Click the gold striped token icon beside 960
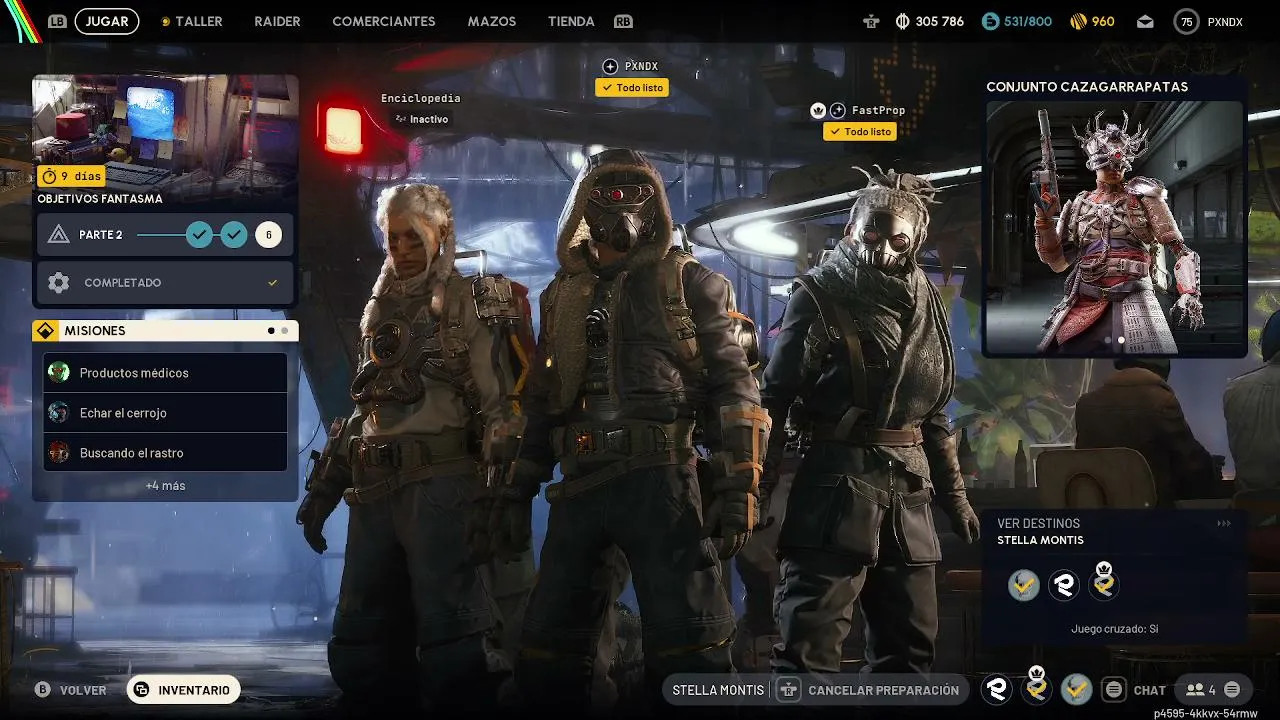 click(x=1078, y=21)
